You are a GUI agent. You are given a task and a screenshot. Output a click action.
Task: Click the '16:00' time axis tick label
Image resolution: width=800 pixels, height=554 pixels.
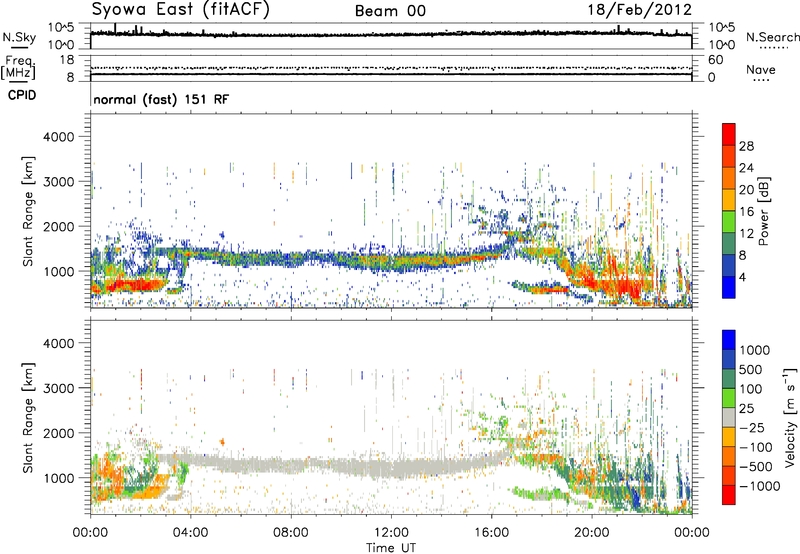492,533
